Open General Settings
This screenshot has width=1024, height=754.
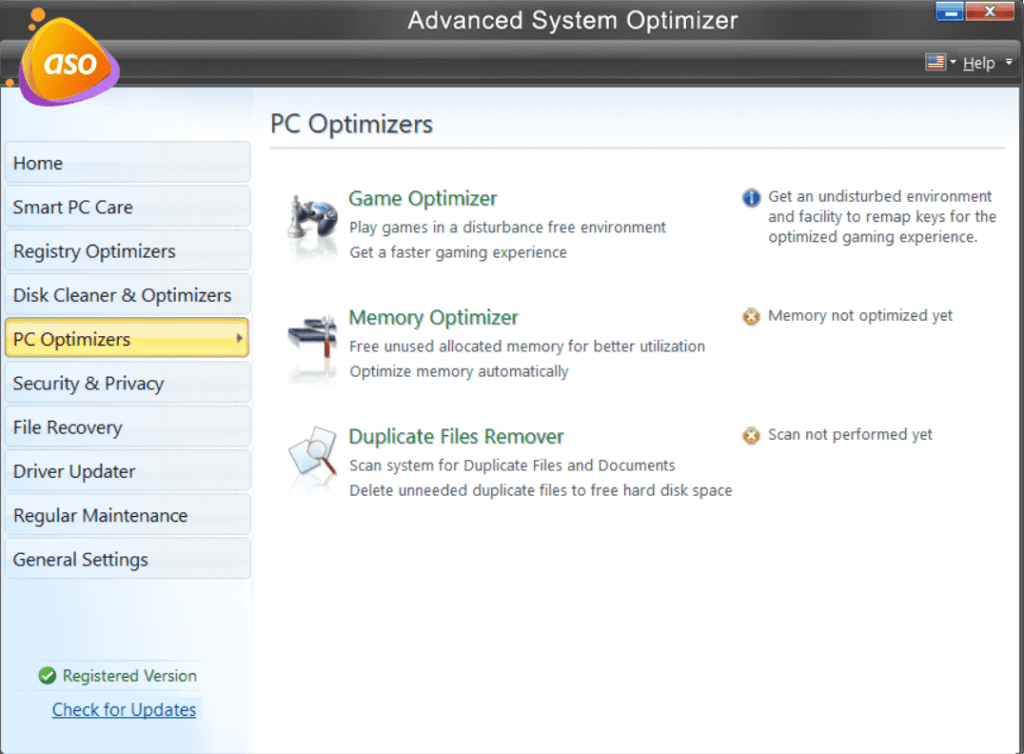[x=127, y=559]
